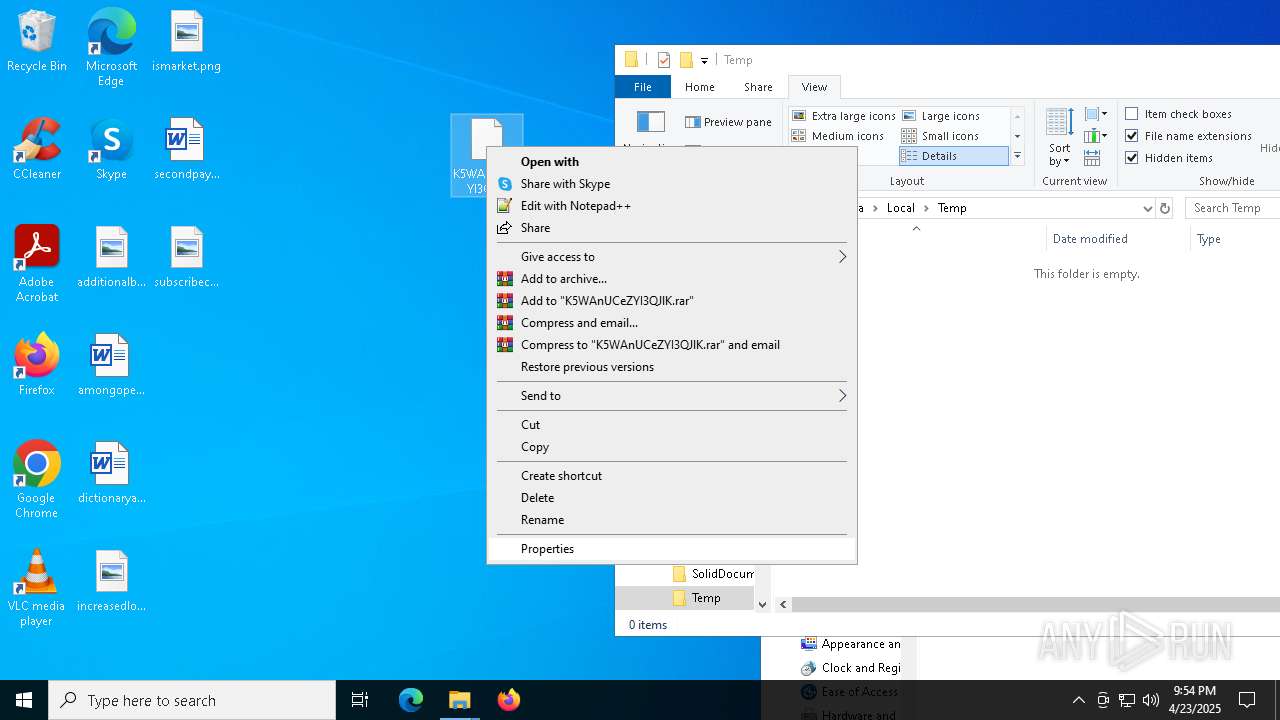
Task: Launch Firefox from desktop shortcut
Action: (37, 365)
